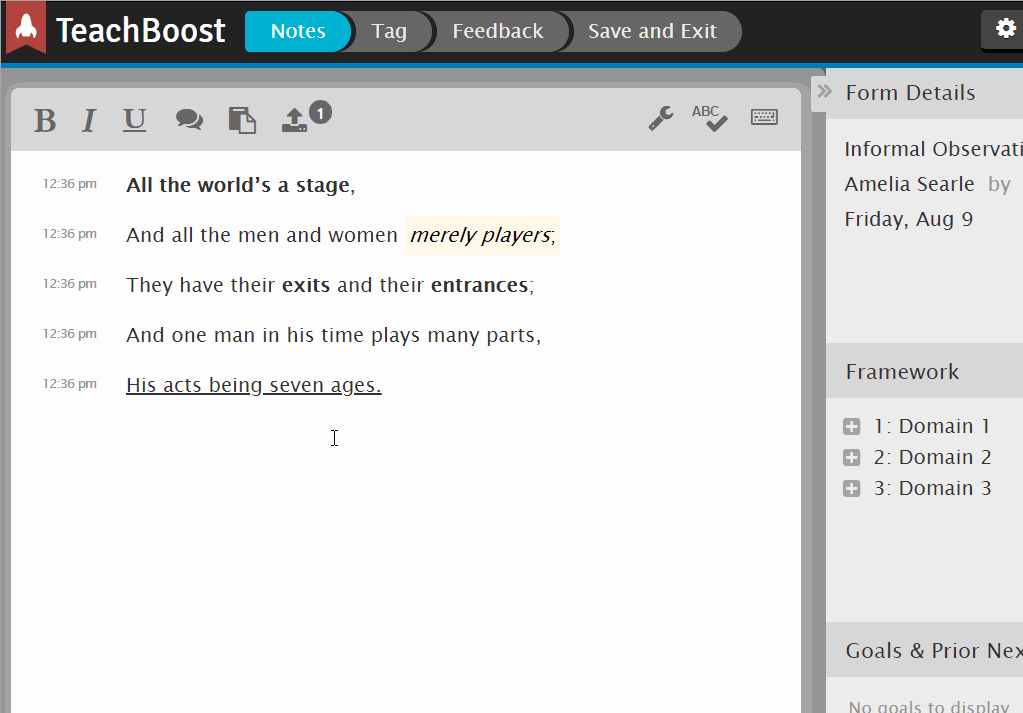Click the timestamp beside 'His acts being seven ages.'
The image size is (1023, 713).
[70, 384]
